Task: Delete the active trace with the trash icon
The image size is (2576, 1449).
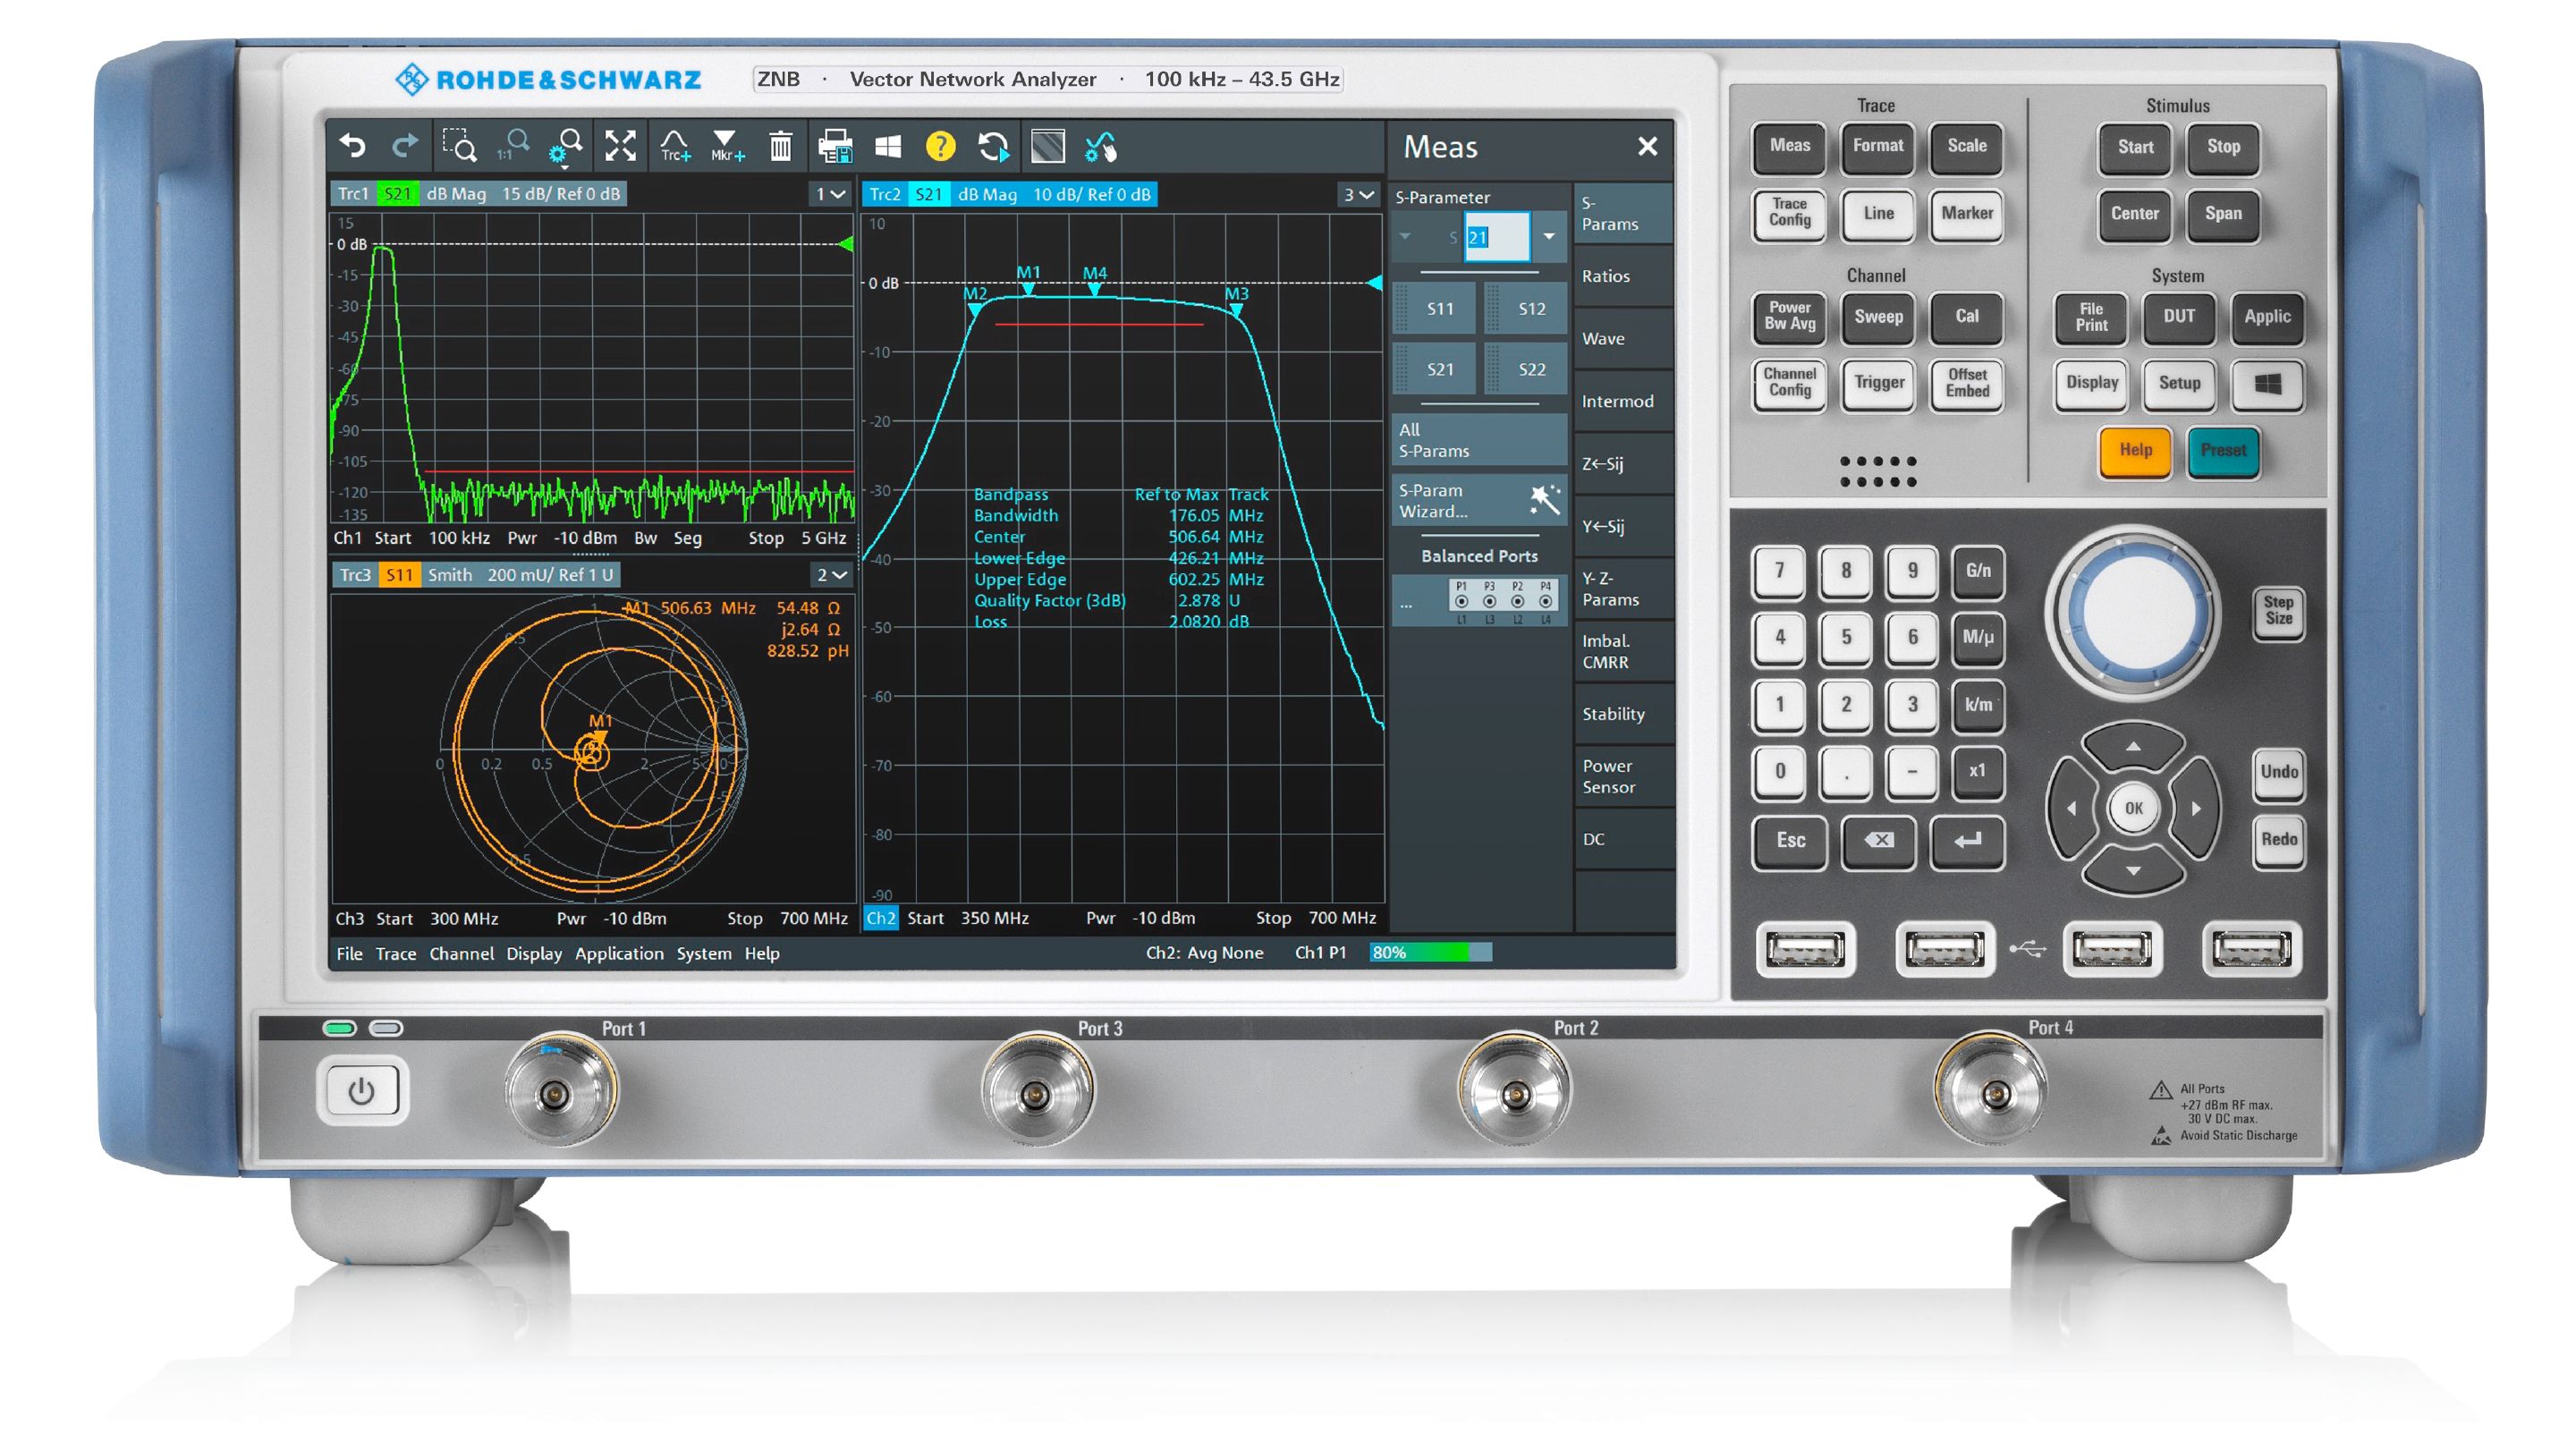Action: coord(779,147)
